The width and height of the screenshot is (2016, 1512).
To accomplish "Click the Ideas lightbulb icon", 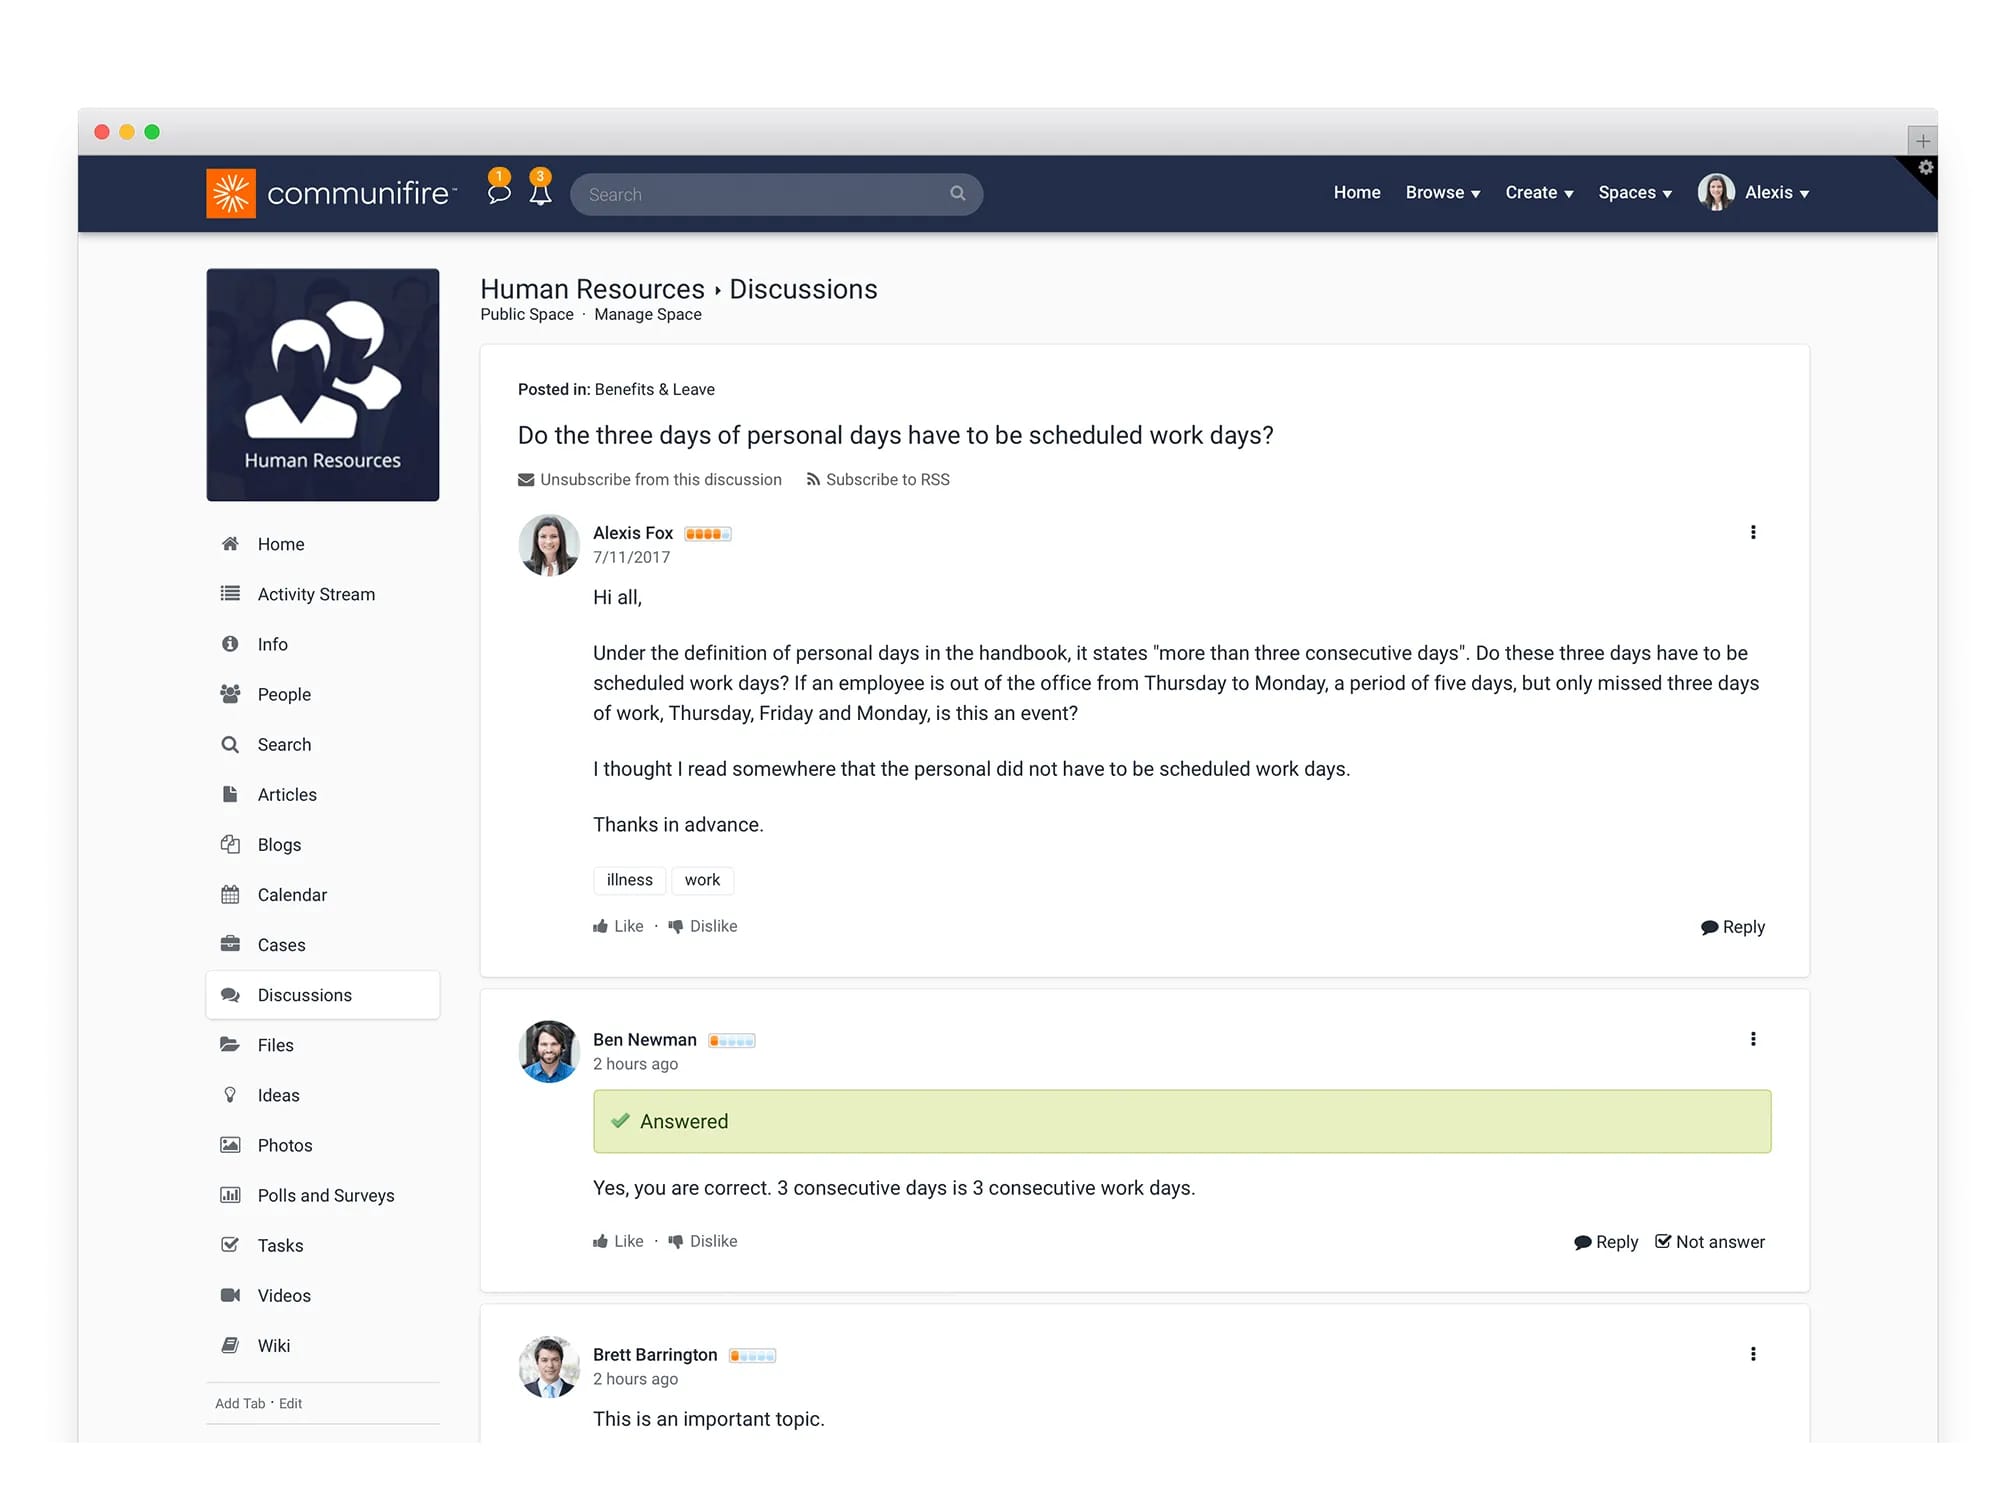I will pyautogui.click(x=230, y=1095).
